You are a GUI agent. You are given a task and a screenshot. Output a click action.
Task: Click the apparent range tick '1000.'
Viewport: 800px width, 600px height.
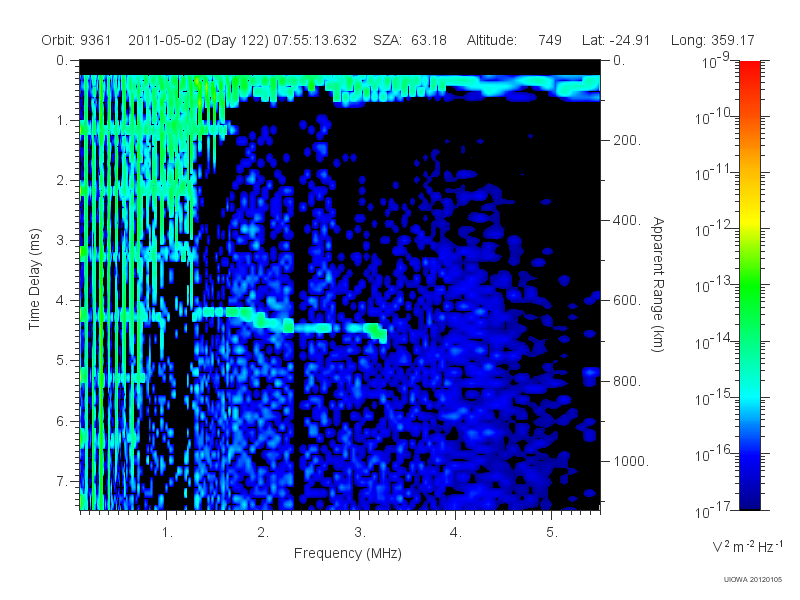point(631,461)
